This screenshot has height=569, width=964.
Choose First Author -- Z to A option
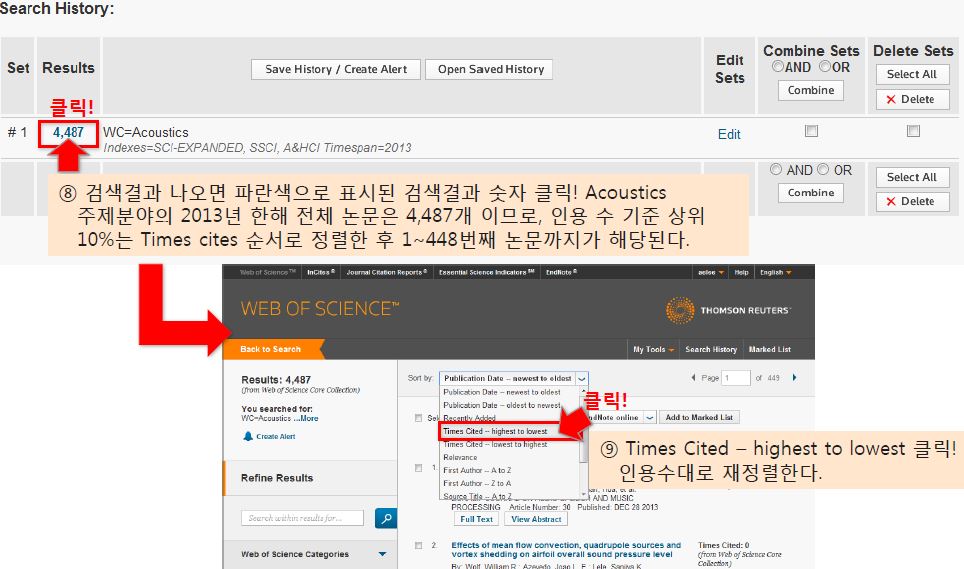(477, 484)
